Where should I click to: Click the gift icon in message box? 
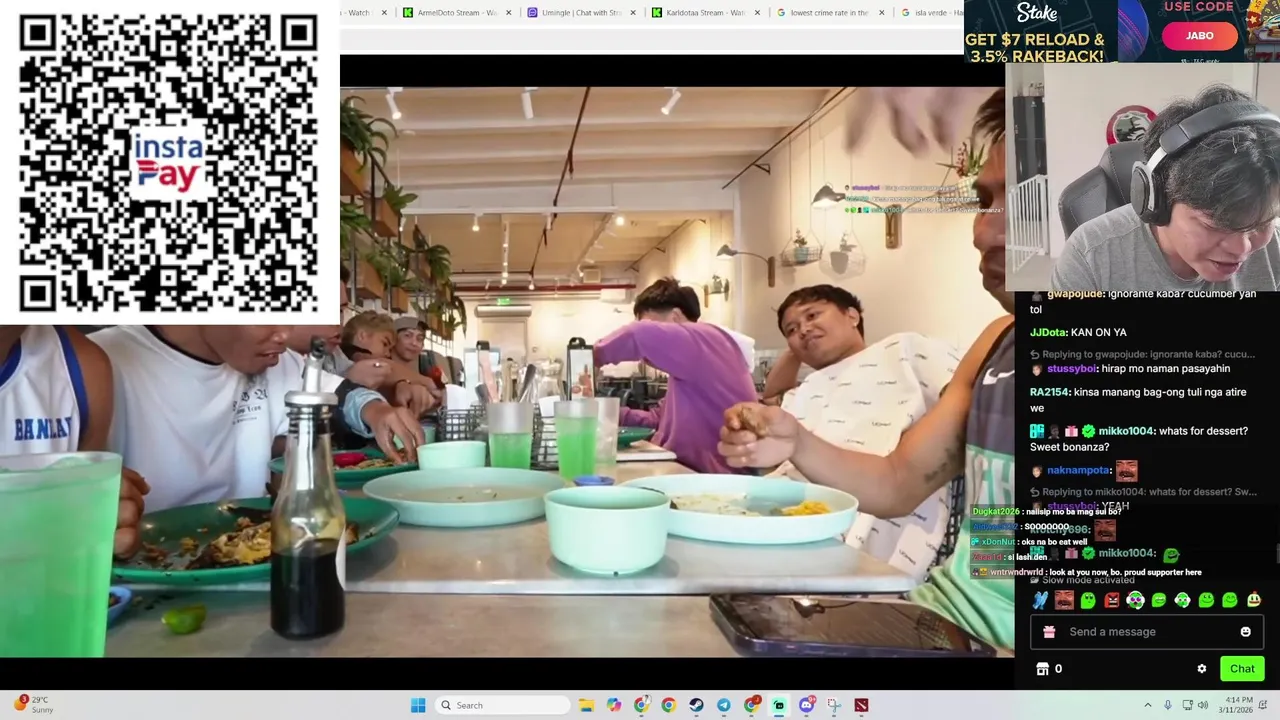click(1049, 632)
